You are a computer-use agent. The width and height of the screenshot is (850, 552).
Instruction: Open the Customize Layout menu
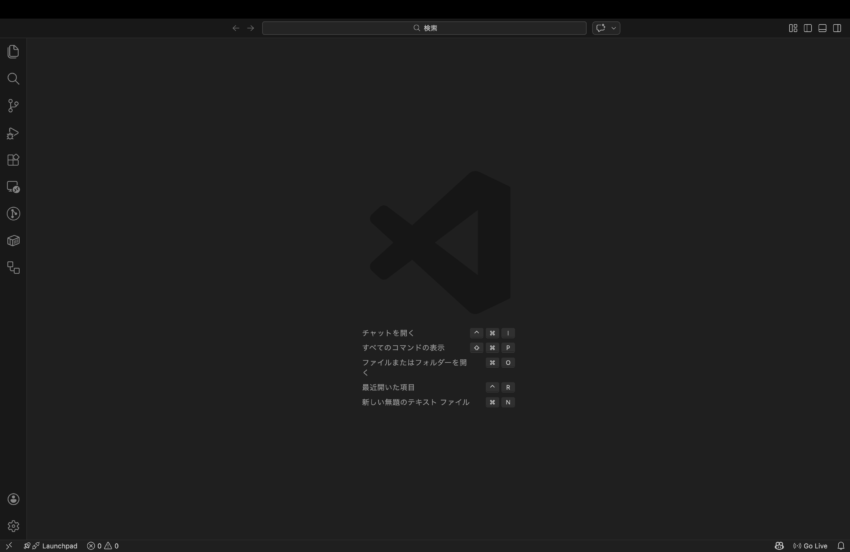(793, 28)
